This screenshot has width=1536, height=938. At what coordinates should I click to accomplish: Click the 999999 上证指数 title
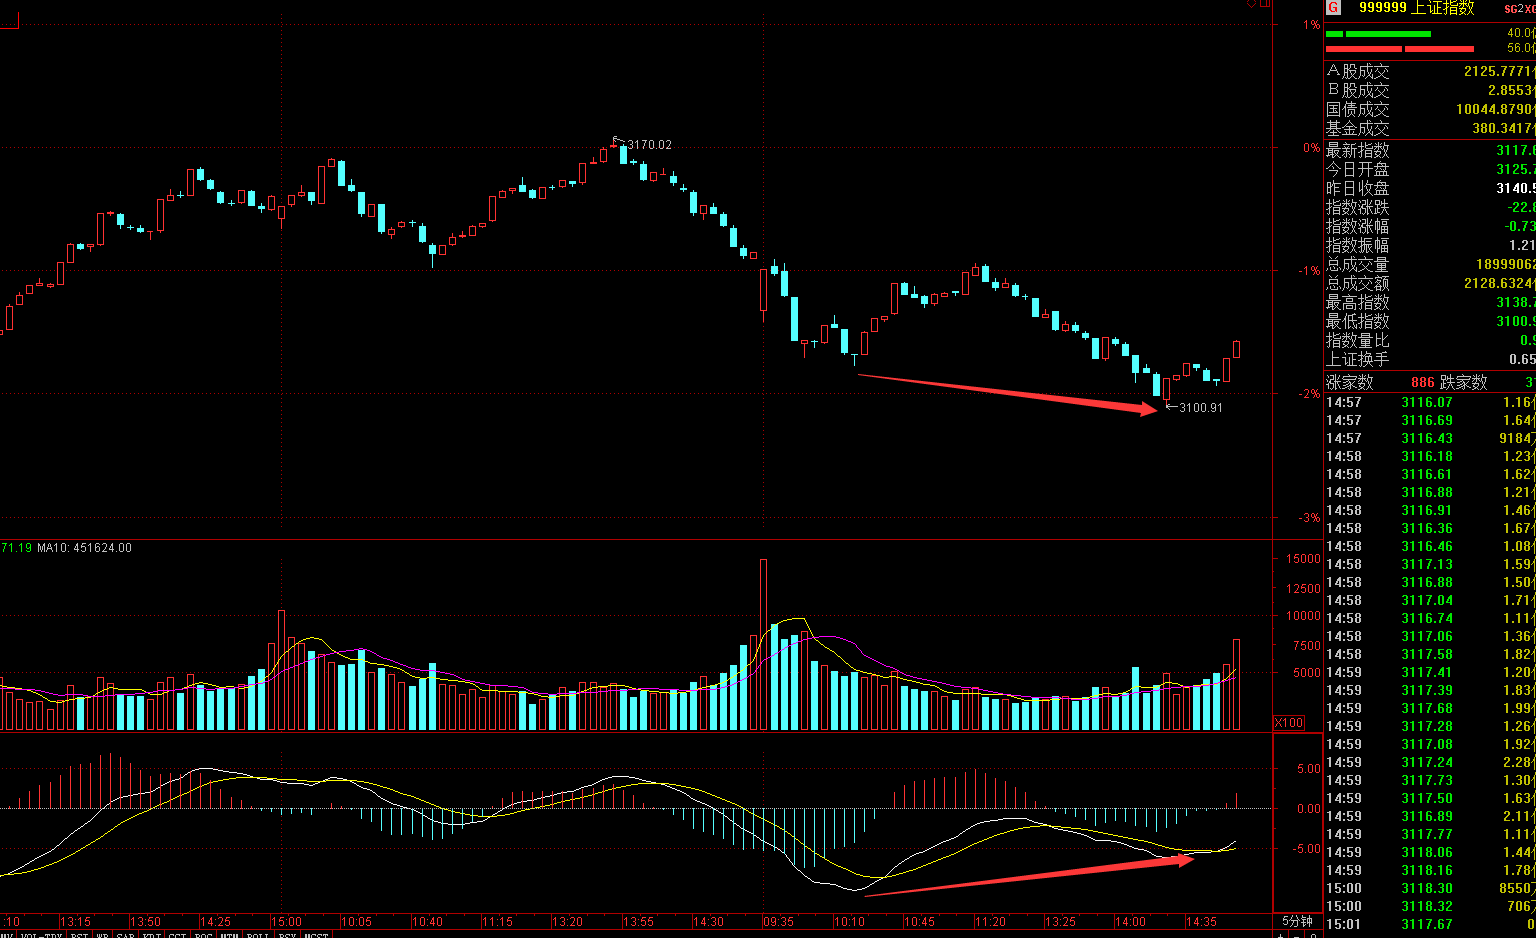[x=1416, y=8]
